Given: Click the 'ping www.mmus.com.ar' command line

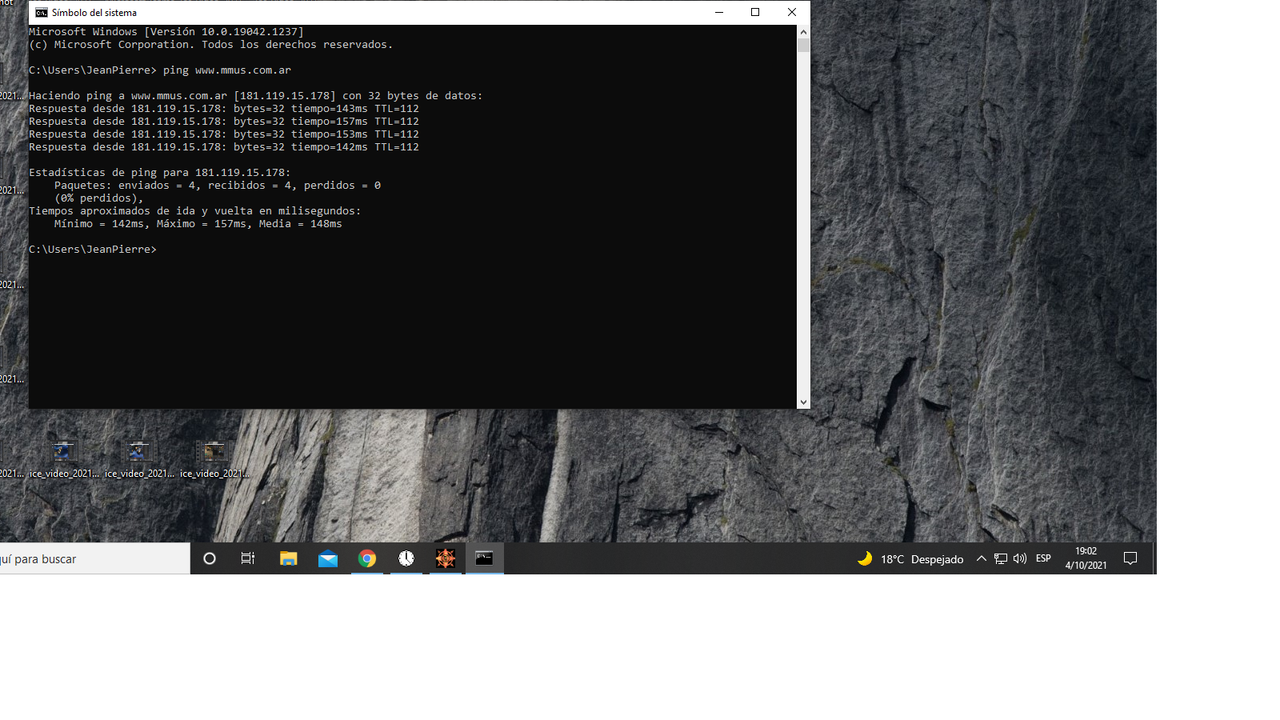Looking at the screenshot, I should [160, 71].
